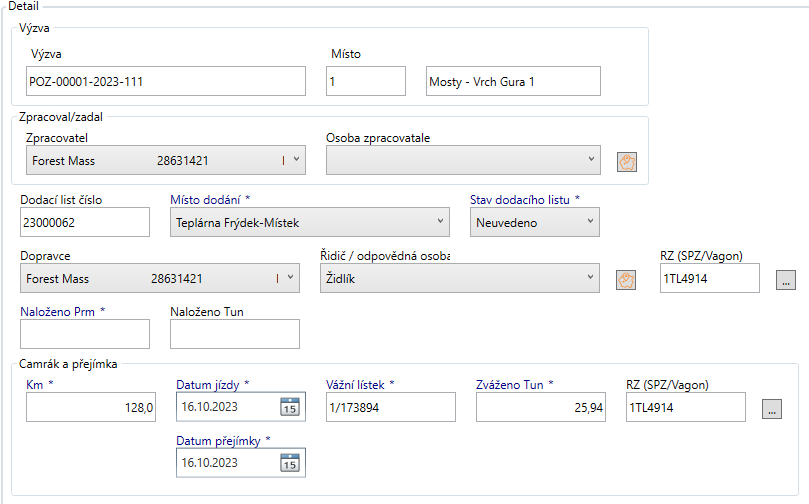Click the empty Naloženo Tun field

point(235,334)
